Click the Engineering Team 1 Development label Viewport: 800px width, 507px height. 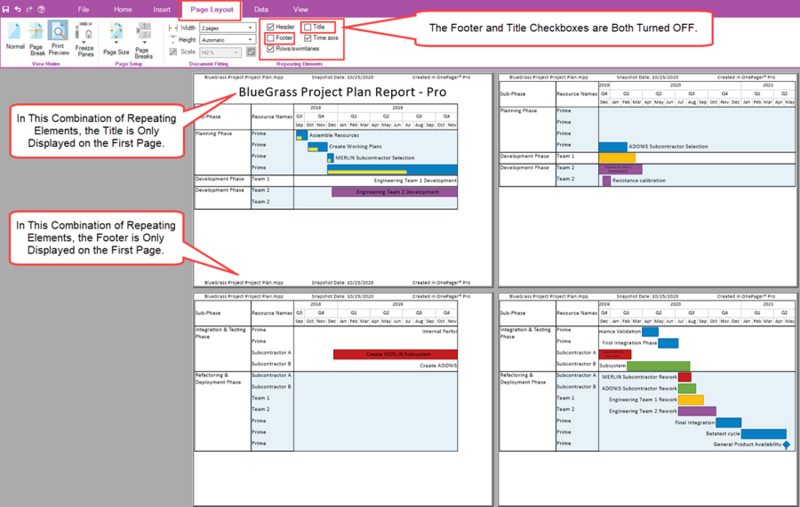click(415, 181)
